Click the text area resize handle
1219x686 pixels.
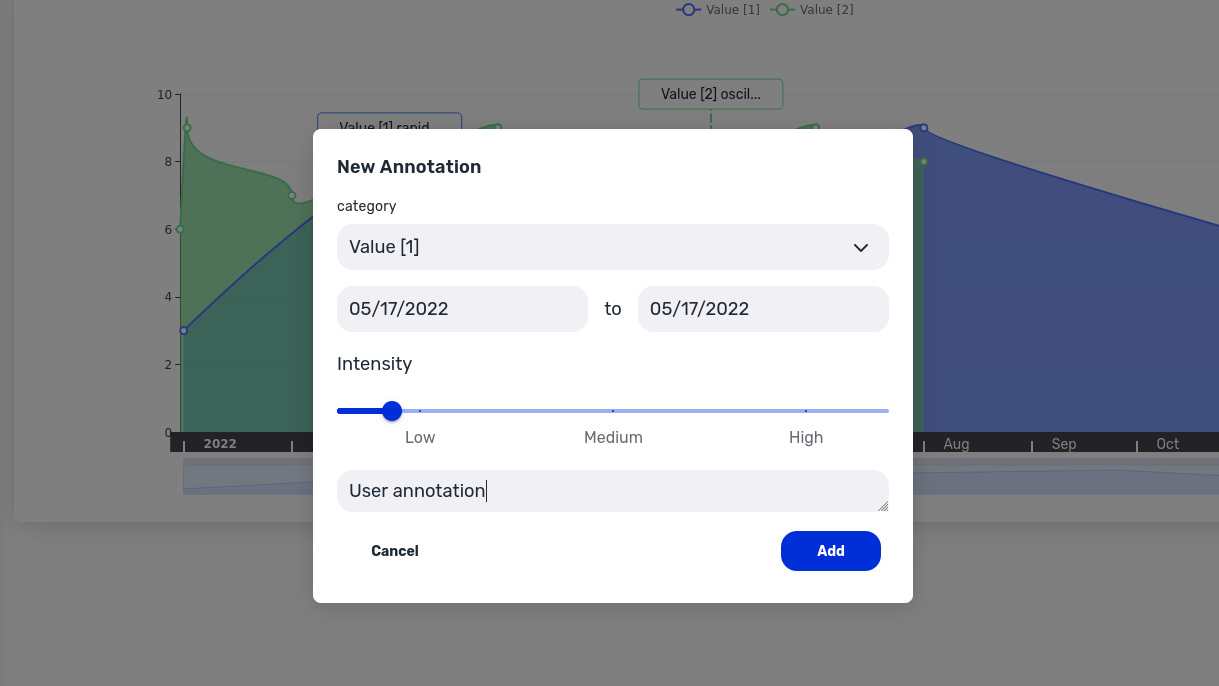[882, 506]
